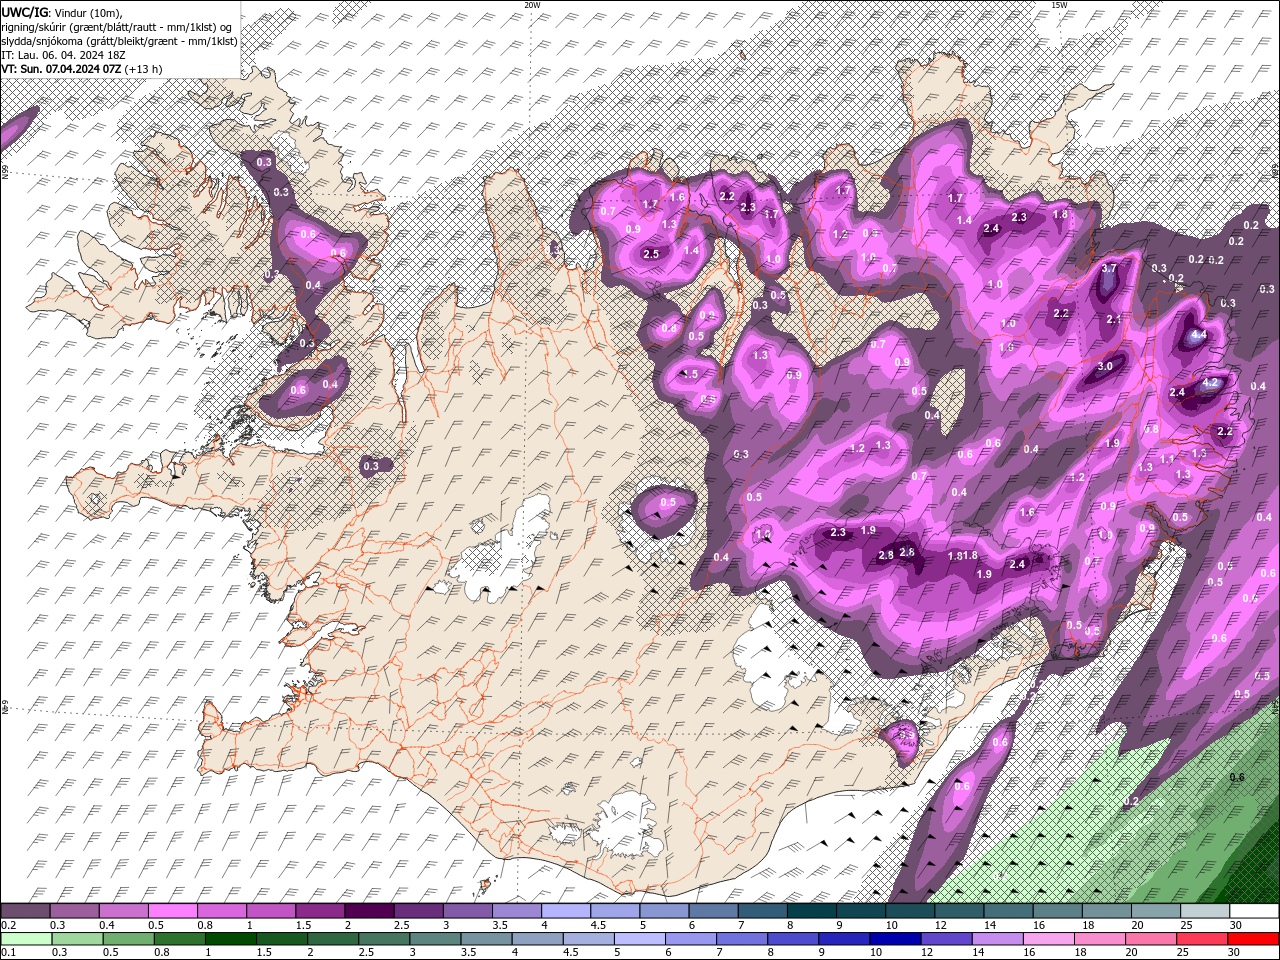Pick the bright pink snow swatch starting at 0.5
The image size is (1280, 960).
click(172, 911)
